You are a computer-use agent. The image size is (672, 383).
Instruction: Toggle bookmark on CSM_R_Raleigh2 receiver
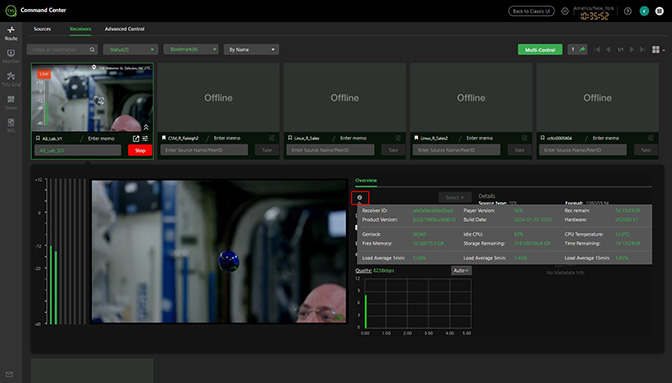tap(164, 138)
